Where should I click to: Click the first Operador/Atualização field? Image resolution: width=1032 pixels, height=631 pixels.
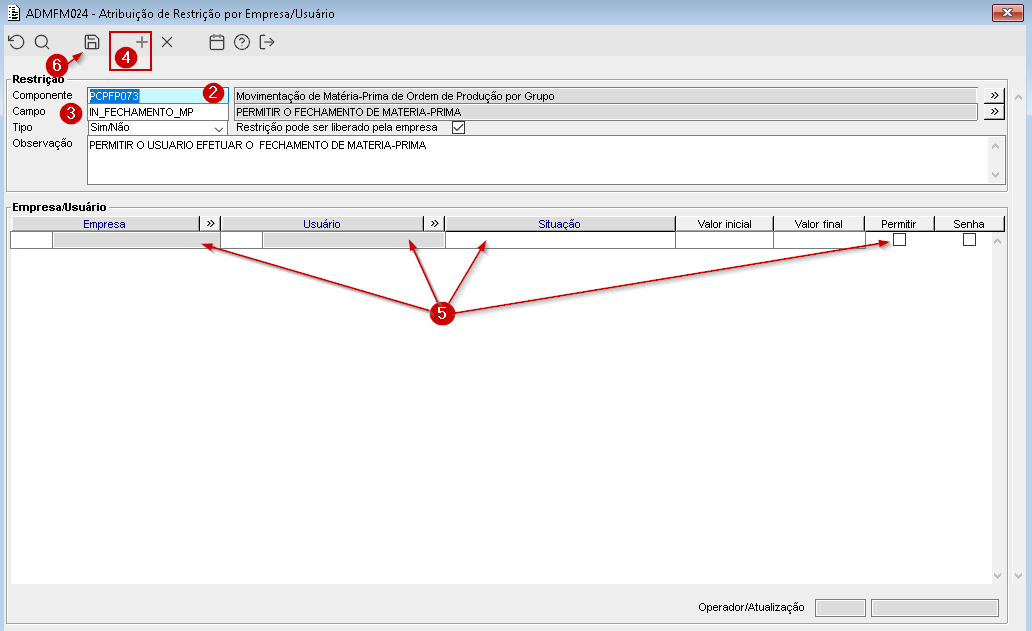(x=840, y=607)
